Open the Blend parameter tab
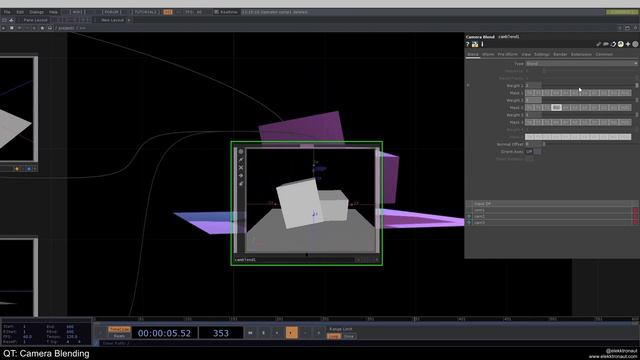The image size is (640, 360). pyautogui.click(x=473, y=54)
